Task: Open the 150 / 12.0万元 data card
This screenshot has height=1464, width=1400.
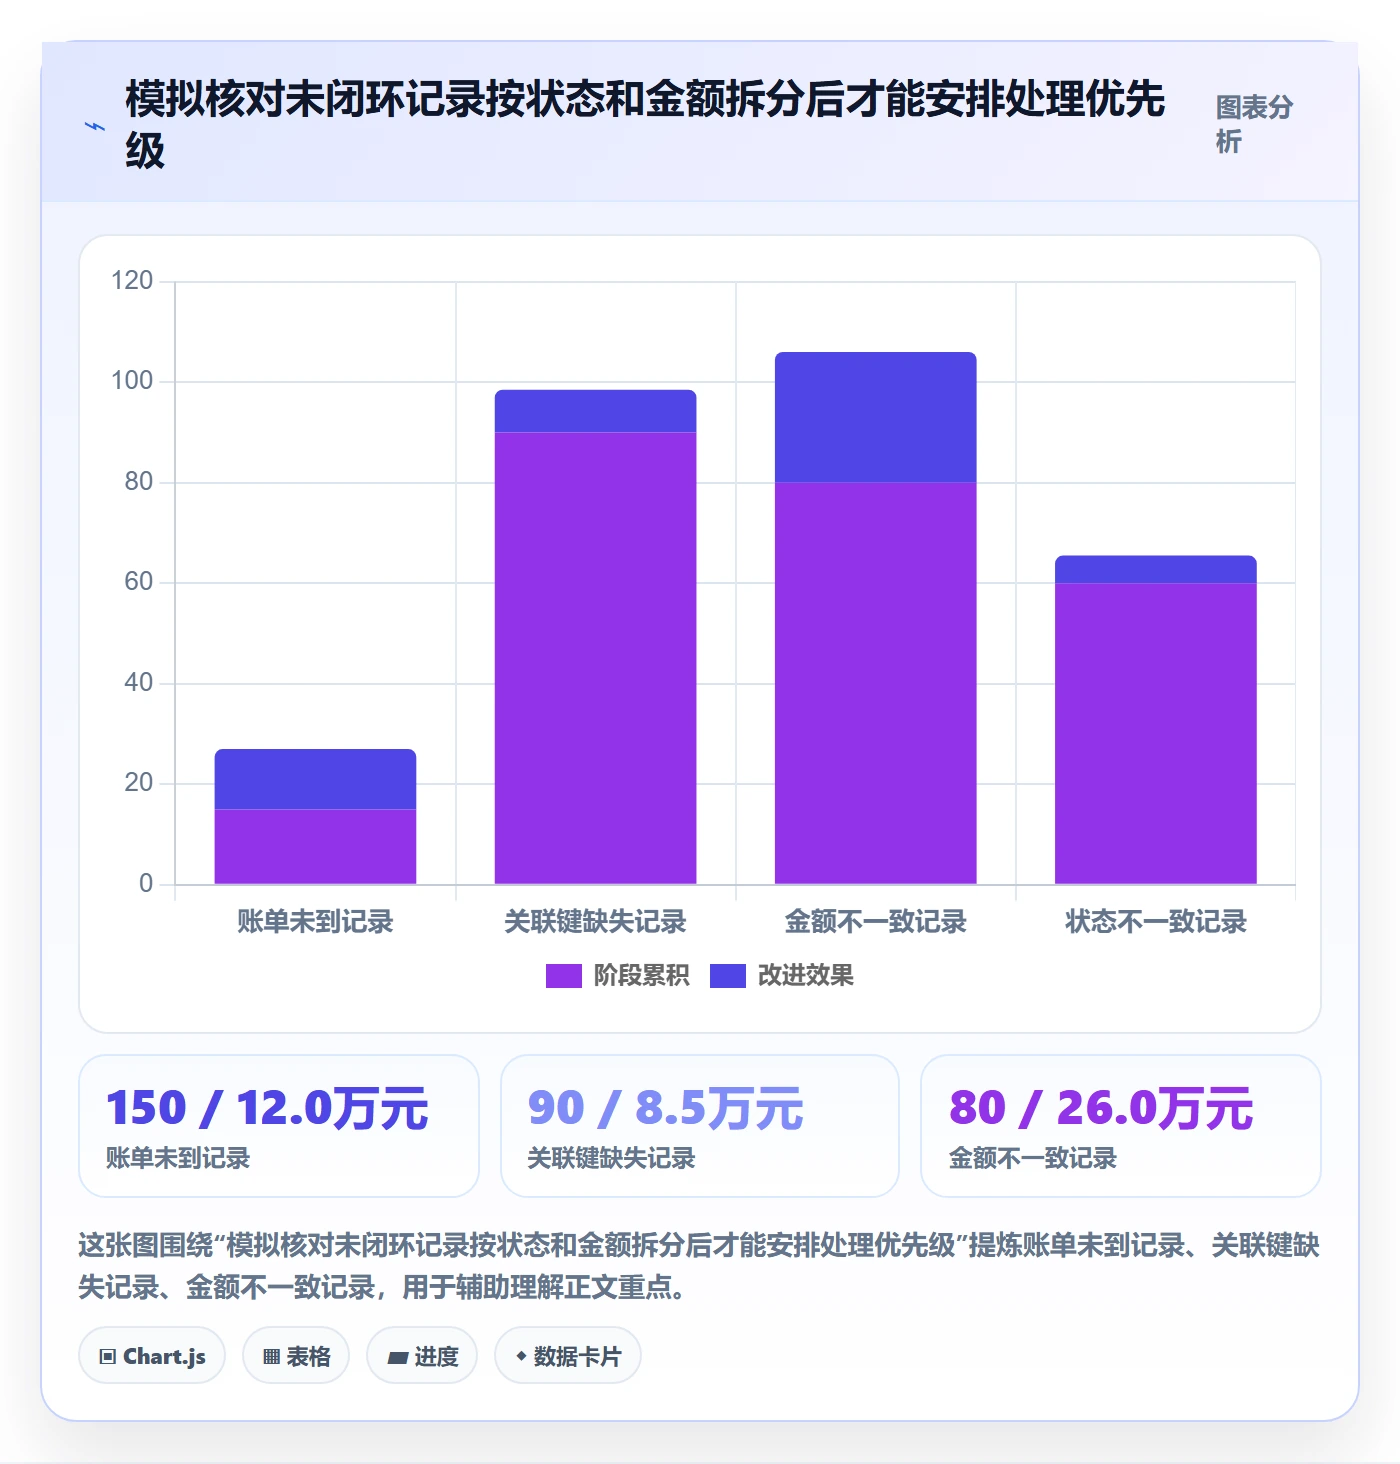Action: [279, 1126]
